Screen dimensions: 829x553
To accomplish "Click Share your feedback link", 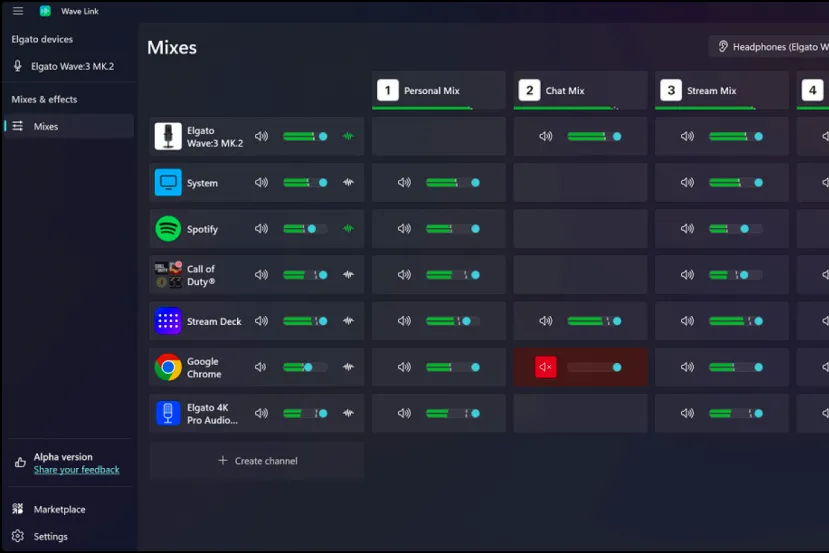I will pos(77,469).
